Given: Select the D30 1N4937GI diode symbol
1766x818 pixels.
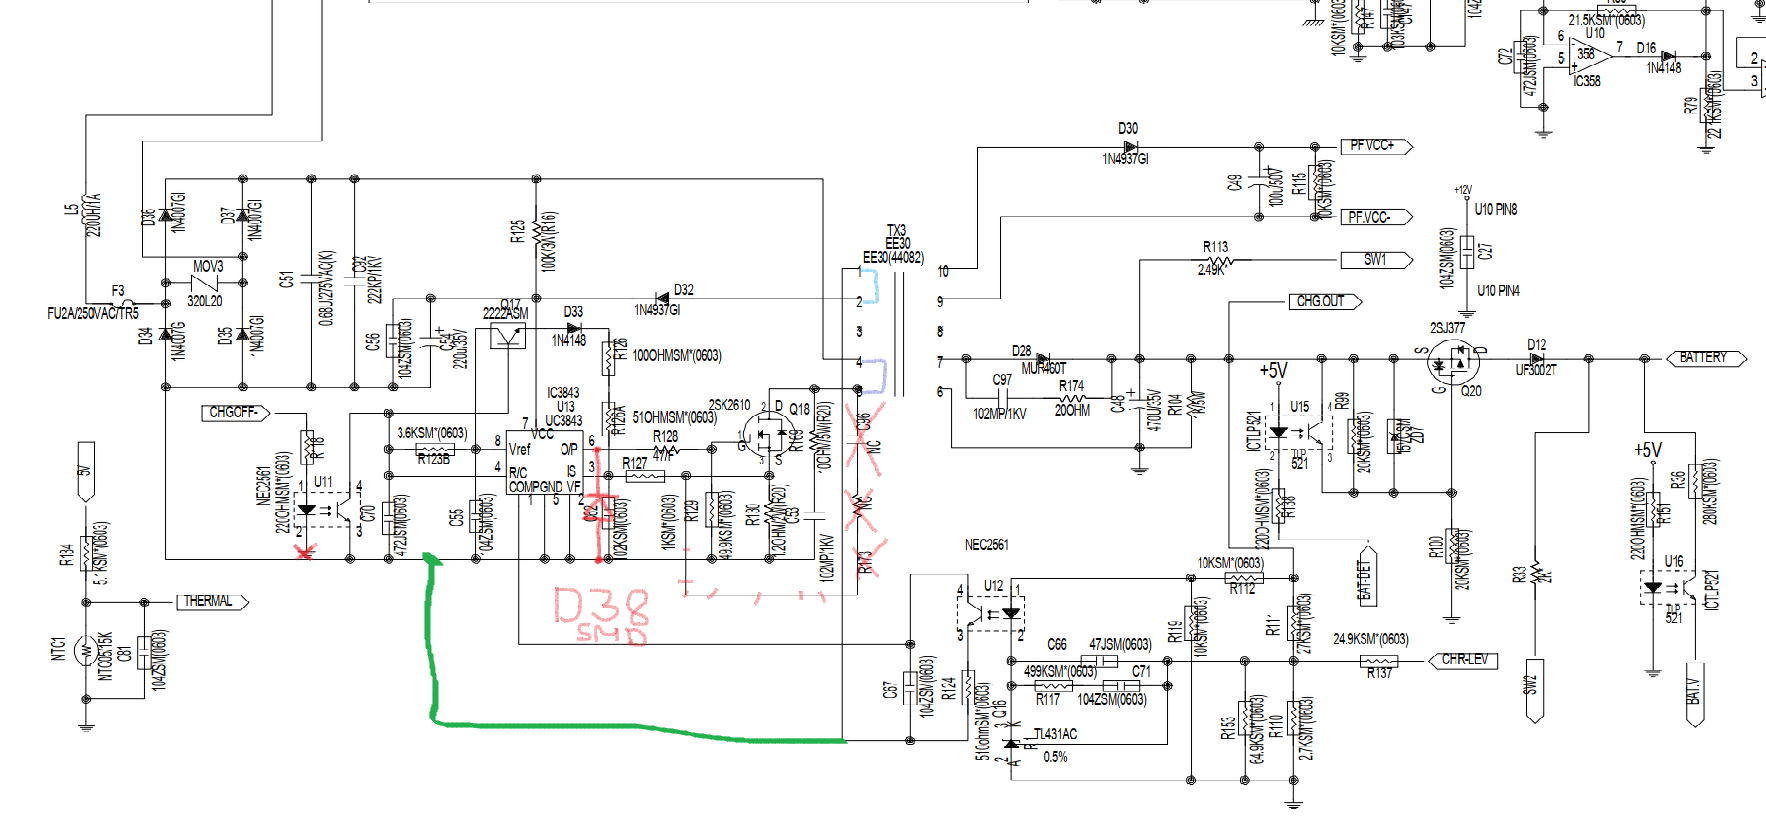Looking at the screenshot, I should (1130, 148).
